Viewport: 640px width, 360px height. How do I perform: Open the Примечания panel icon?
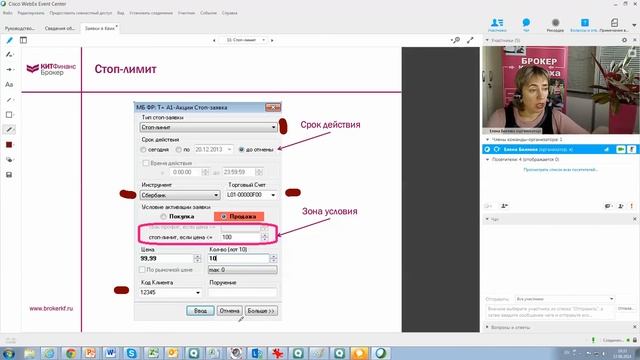[615, 24]
